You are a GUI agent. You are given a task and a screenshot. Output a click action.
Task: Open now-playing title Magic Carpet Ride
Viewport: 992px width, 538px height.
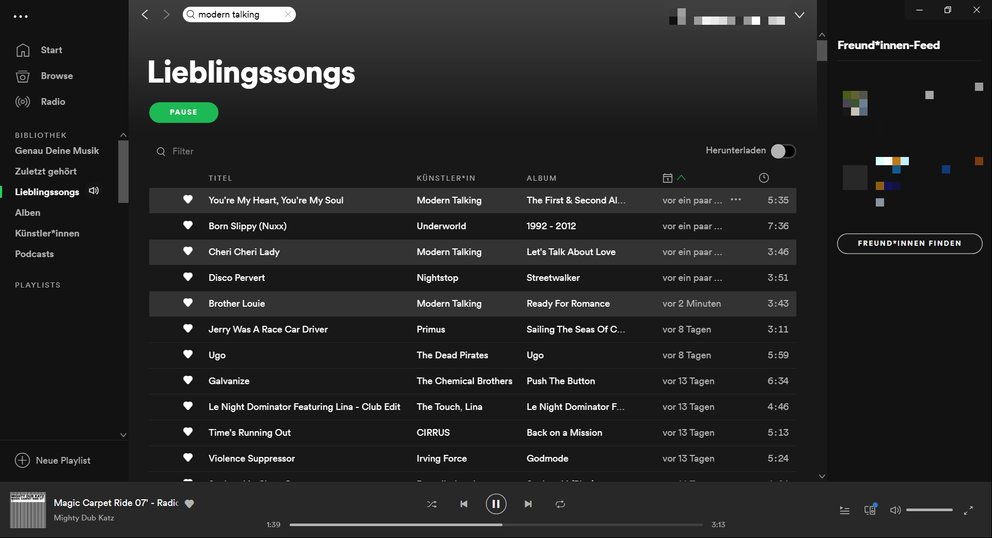116,503
